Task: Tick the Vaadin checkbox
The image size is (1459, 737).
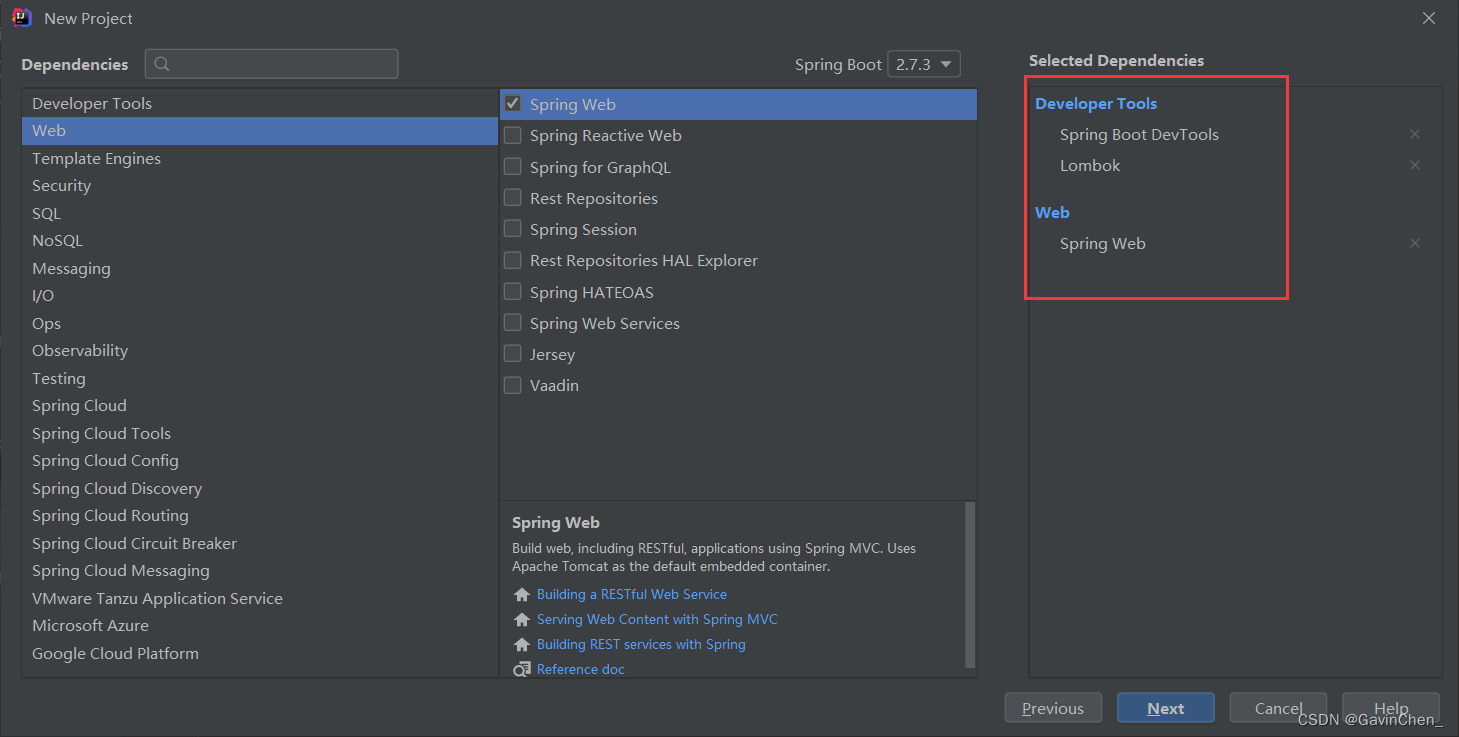Action: (x=513, y=385)
